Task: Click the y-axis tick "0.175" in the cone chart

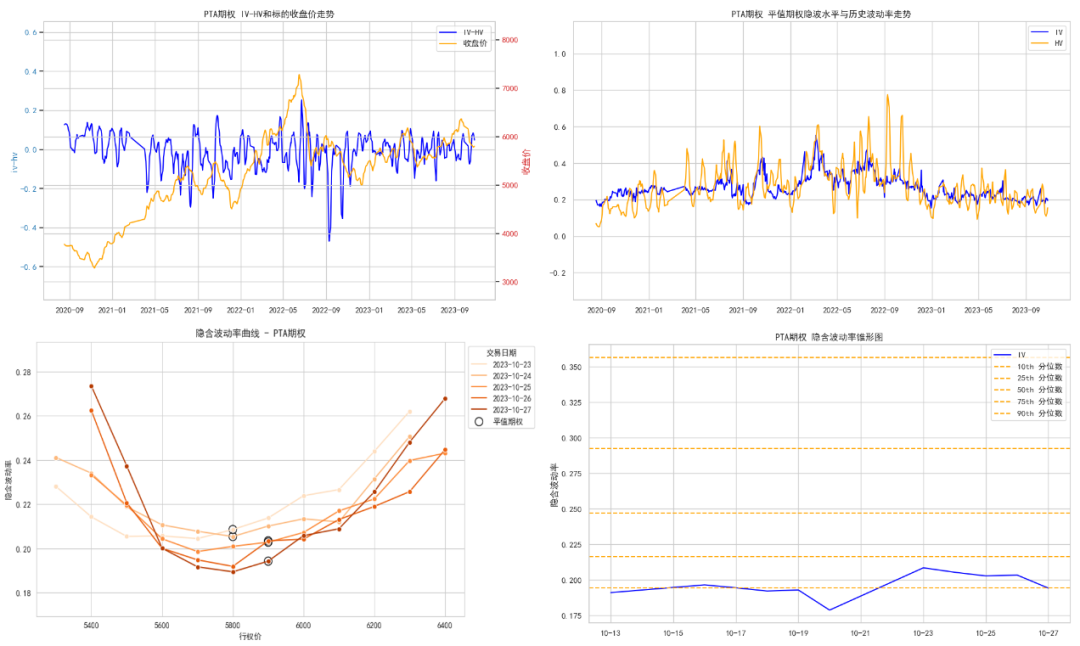Action: tap(571, 616)
